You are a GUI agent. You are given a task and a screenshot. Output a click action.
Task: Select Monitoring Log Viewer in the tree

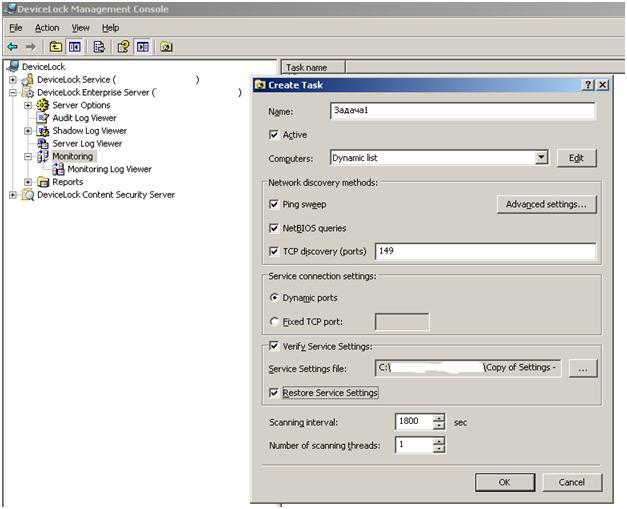110,169
